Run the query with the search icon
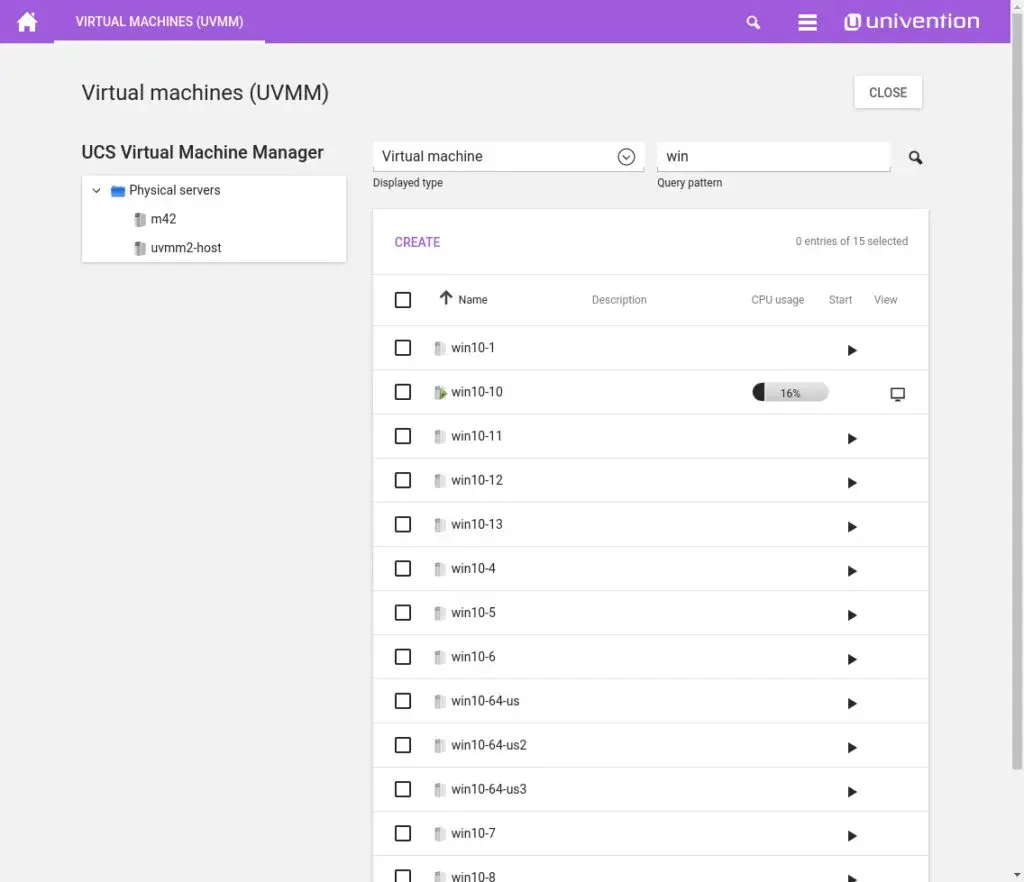 [x=915, y=157]
